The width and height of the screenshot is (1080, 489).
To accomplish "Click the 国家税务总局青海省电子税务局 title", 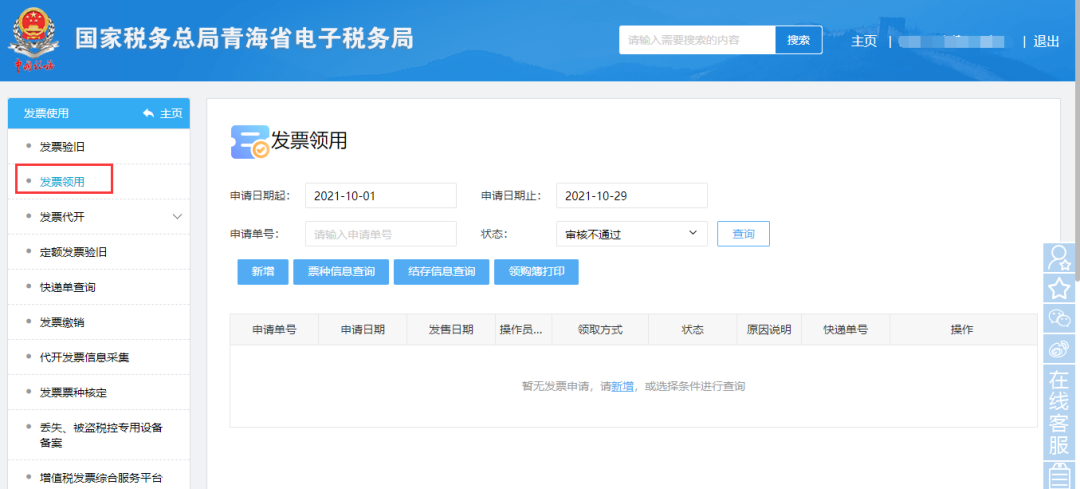I will click(x=244, y=39).
